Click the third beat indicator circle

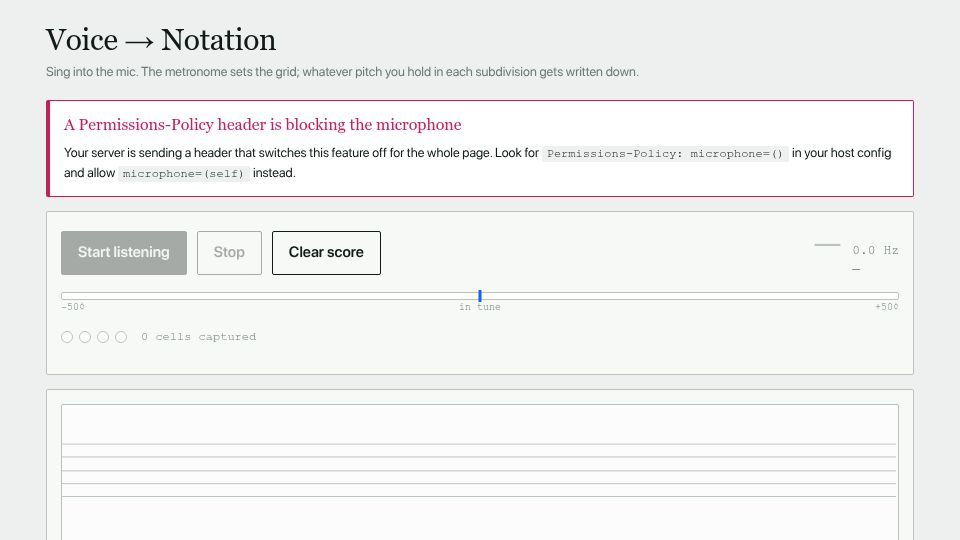point(103,337)
